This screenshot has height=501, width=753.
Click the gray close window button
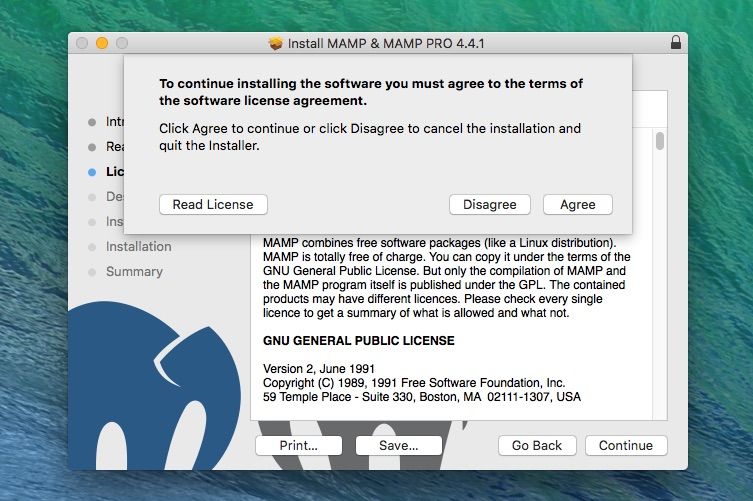82,43
